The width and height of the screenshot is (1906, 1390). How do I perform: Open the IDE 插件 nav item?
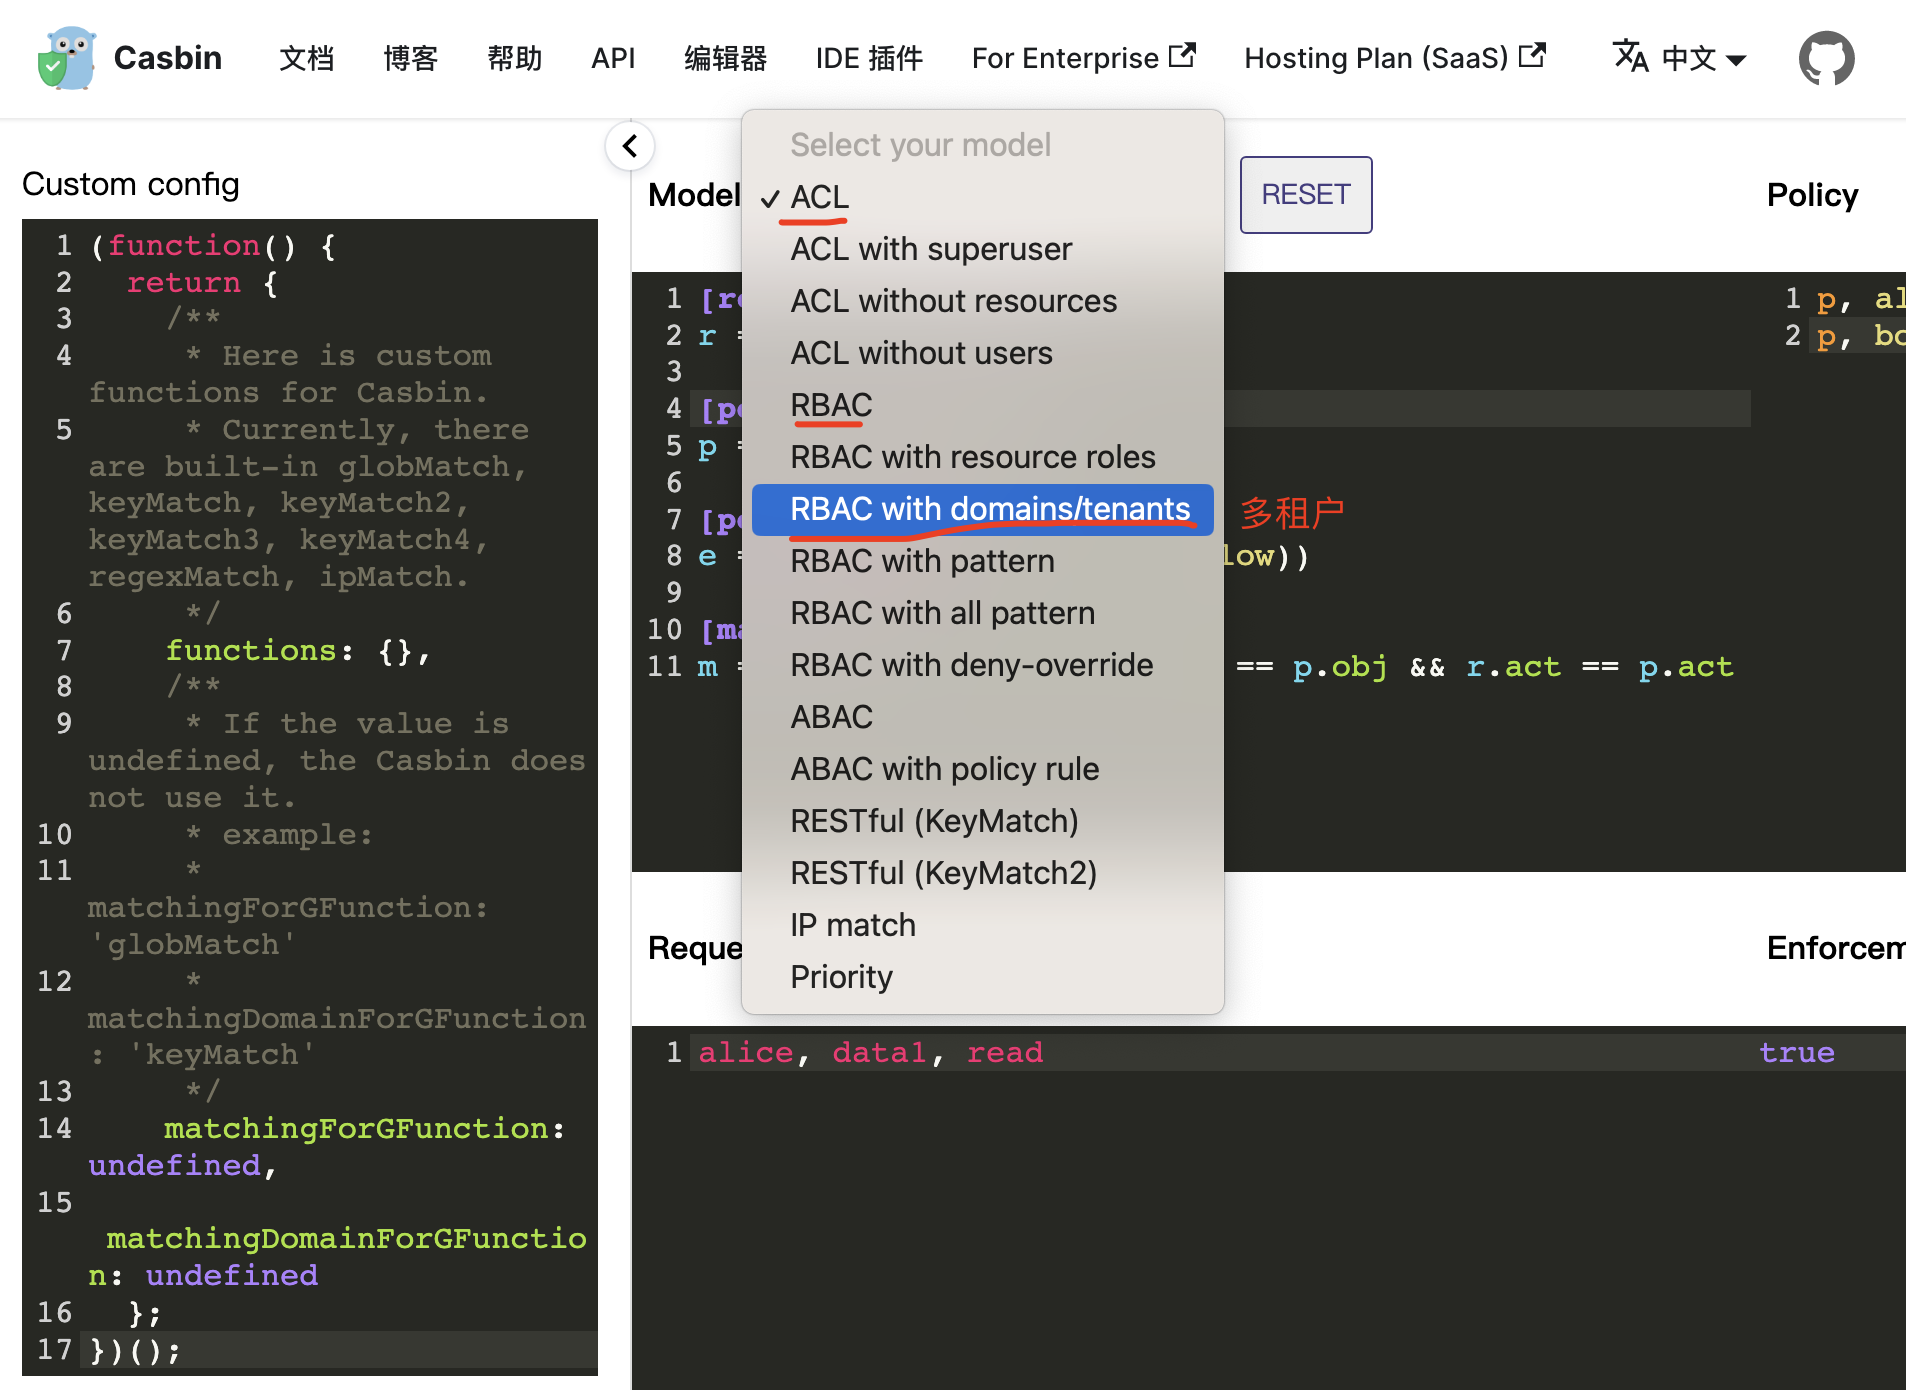(x=869, y=58)
